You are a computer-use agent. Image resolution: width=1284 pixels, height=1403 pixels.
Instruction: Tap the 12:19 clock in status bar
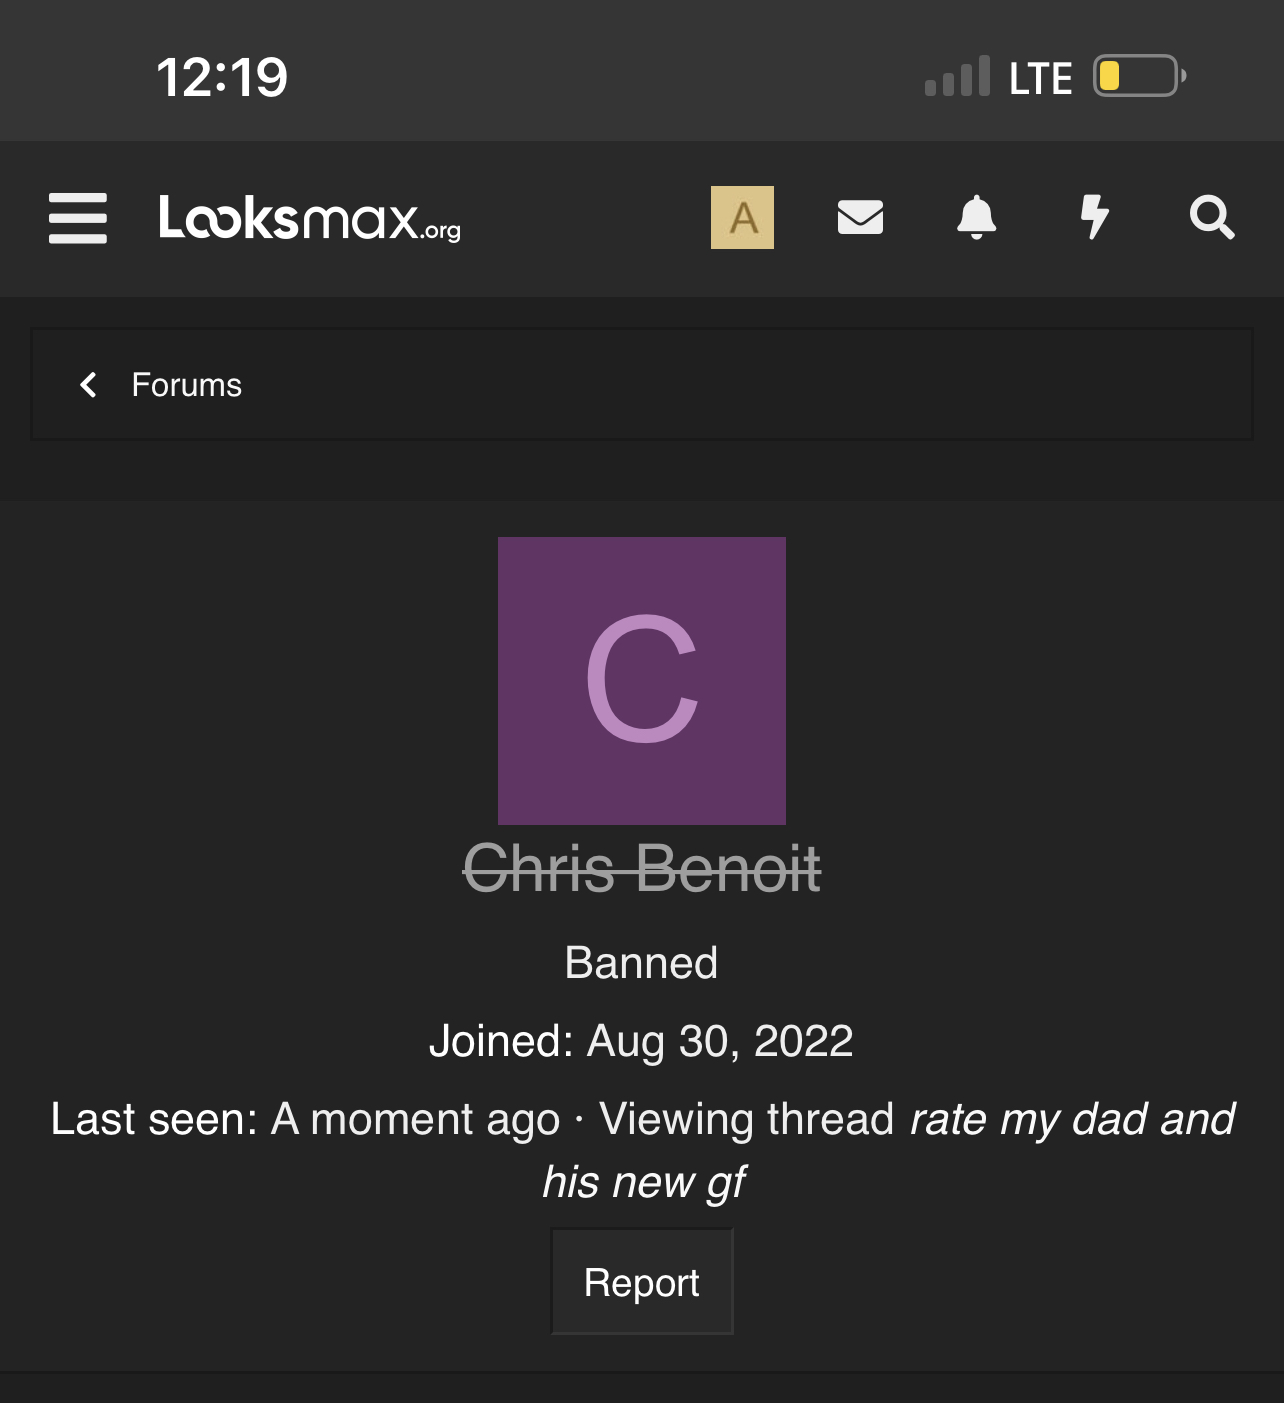[222, 77]
